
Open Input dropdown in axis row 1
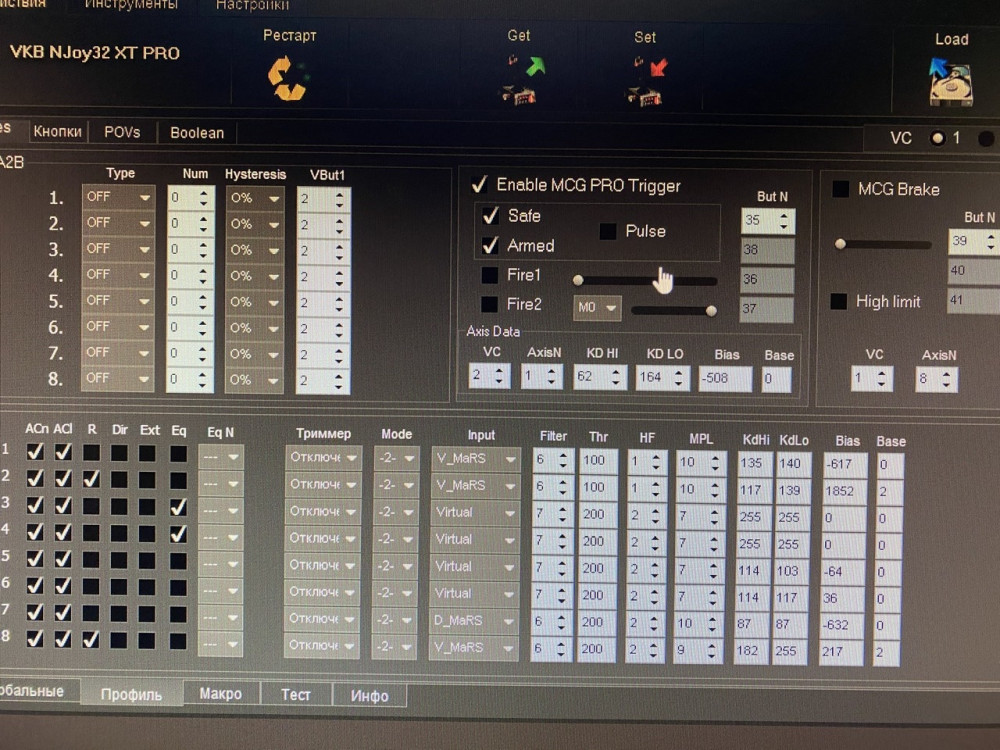click(x=475, y=459)
